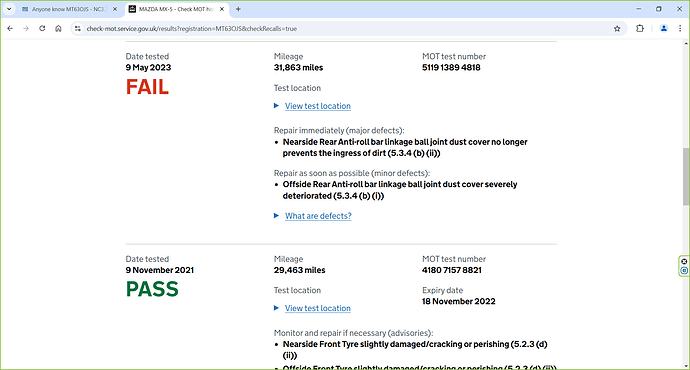
Task: Click triangle beside 2021 View test location
Action: point(276,308)
